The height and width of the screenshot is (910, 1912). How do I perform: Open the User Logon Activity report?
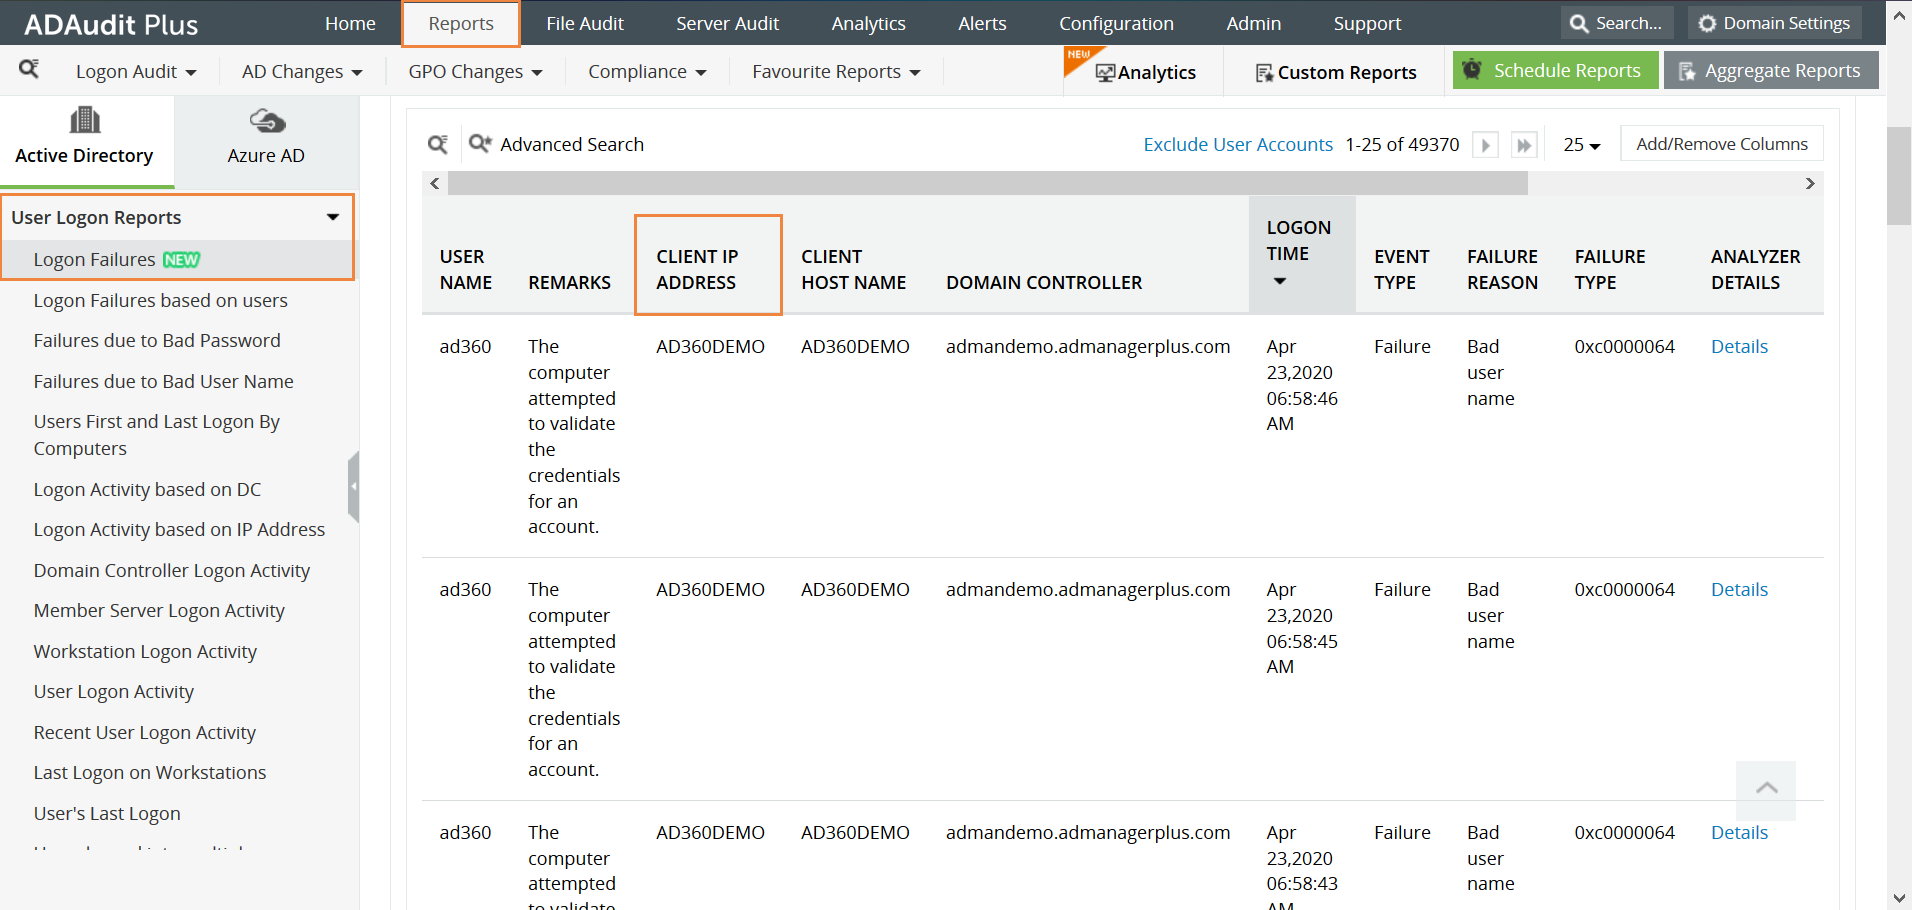pyautogui.click(x=114, y=692)
